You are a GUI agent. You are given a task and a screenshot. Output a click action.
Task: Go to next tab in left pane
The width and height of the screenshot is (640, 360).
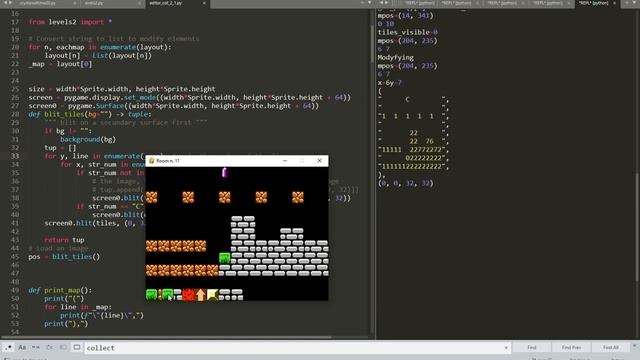[x=11, y=3]
